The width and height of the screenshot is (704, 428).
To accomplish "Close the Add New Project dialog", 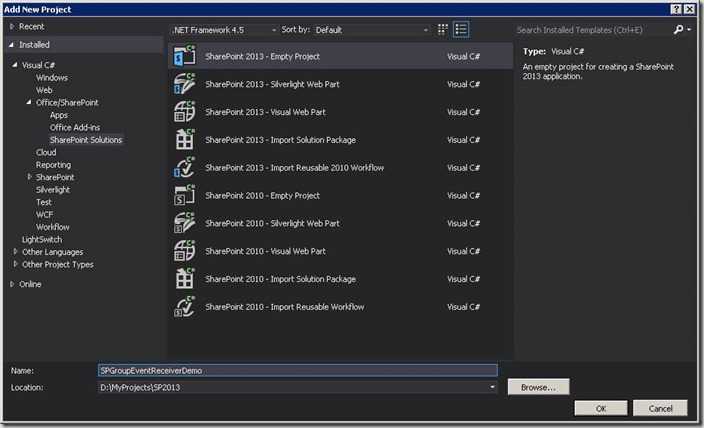I will [x=689, y=9].
